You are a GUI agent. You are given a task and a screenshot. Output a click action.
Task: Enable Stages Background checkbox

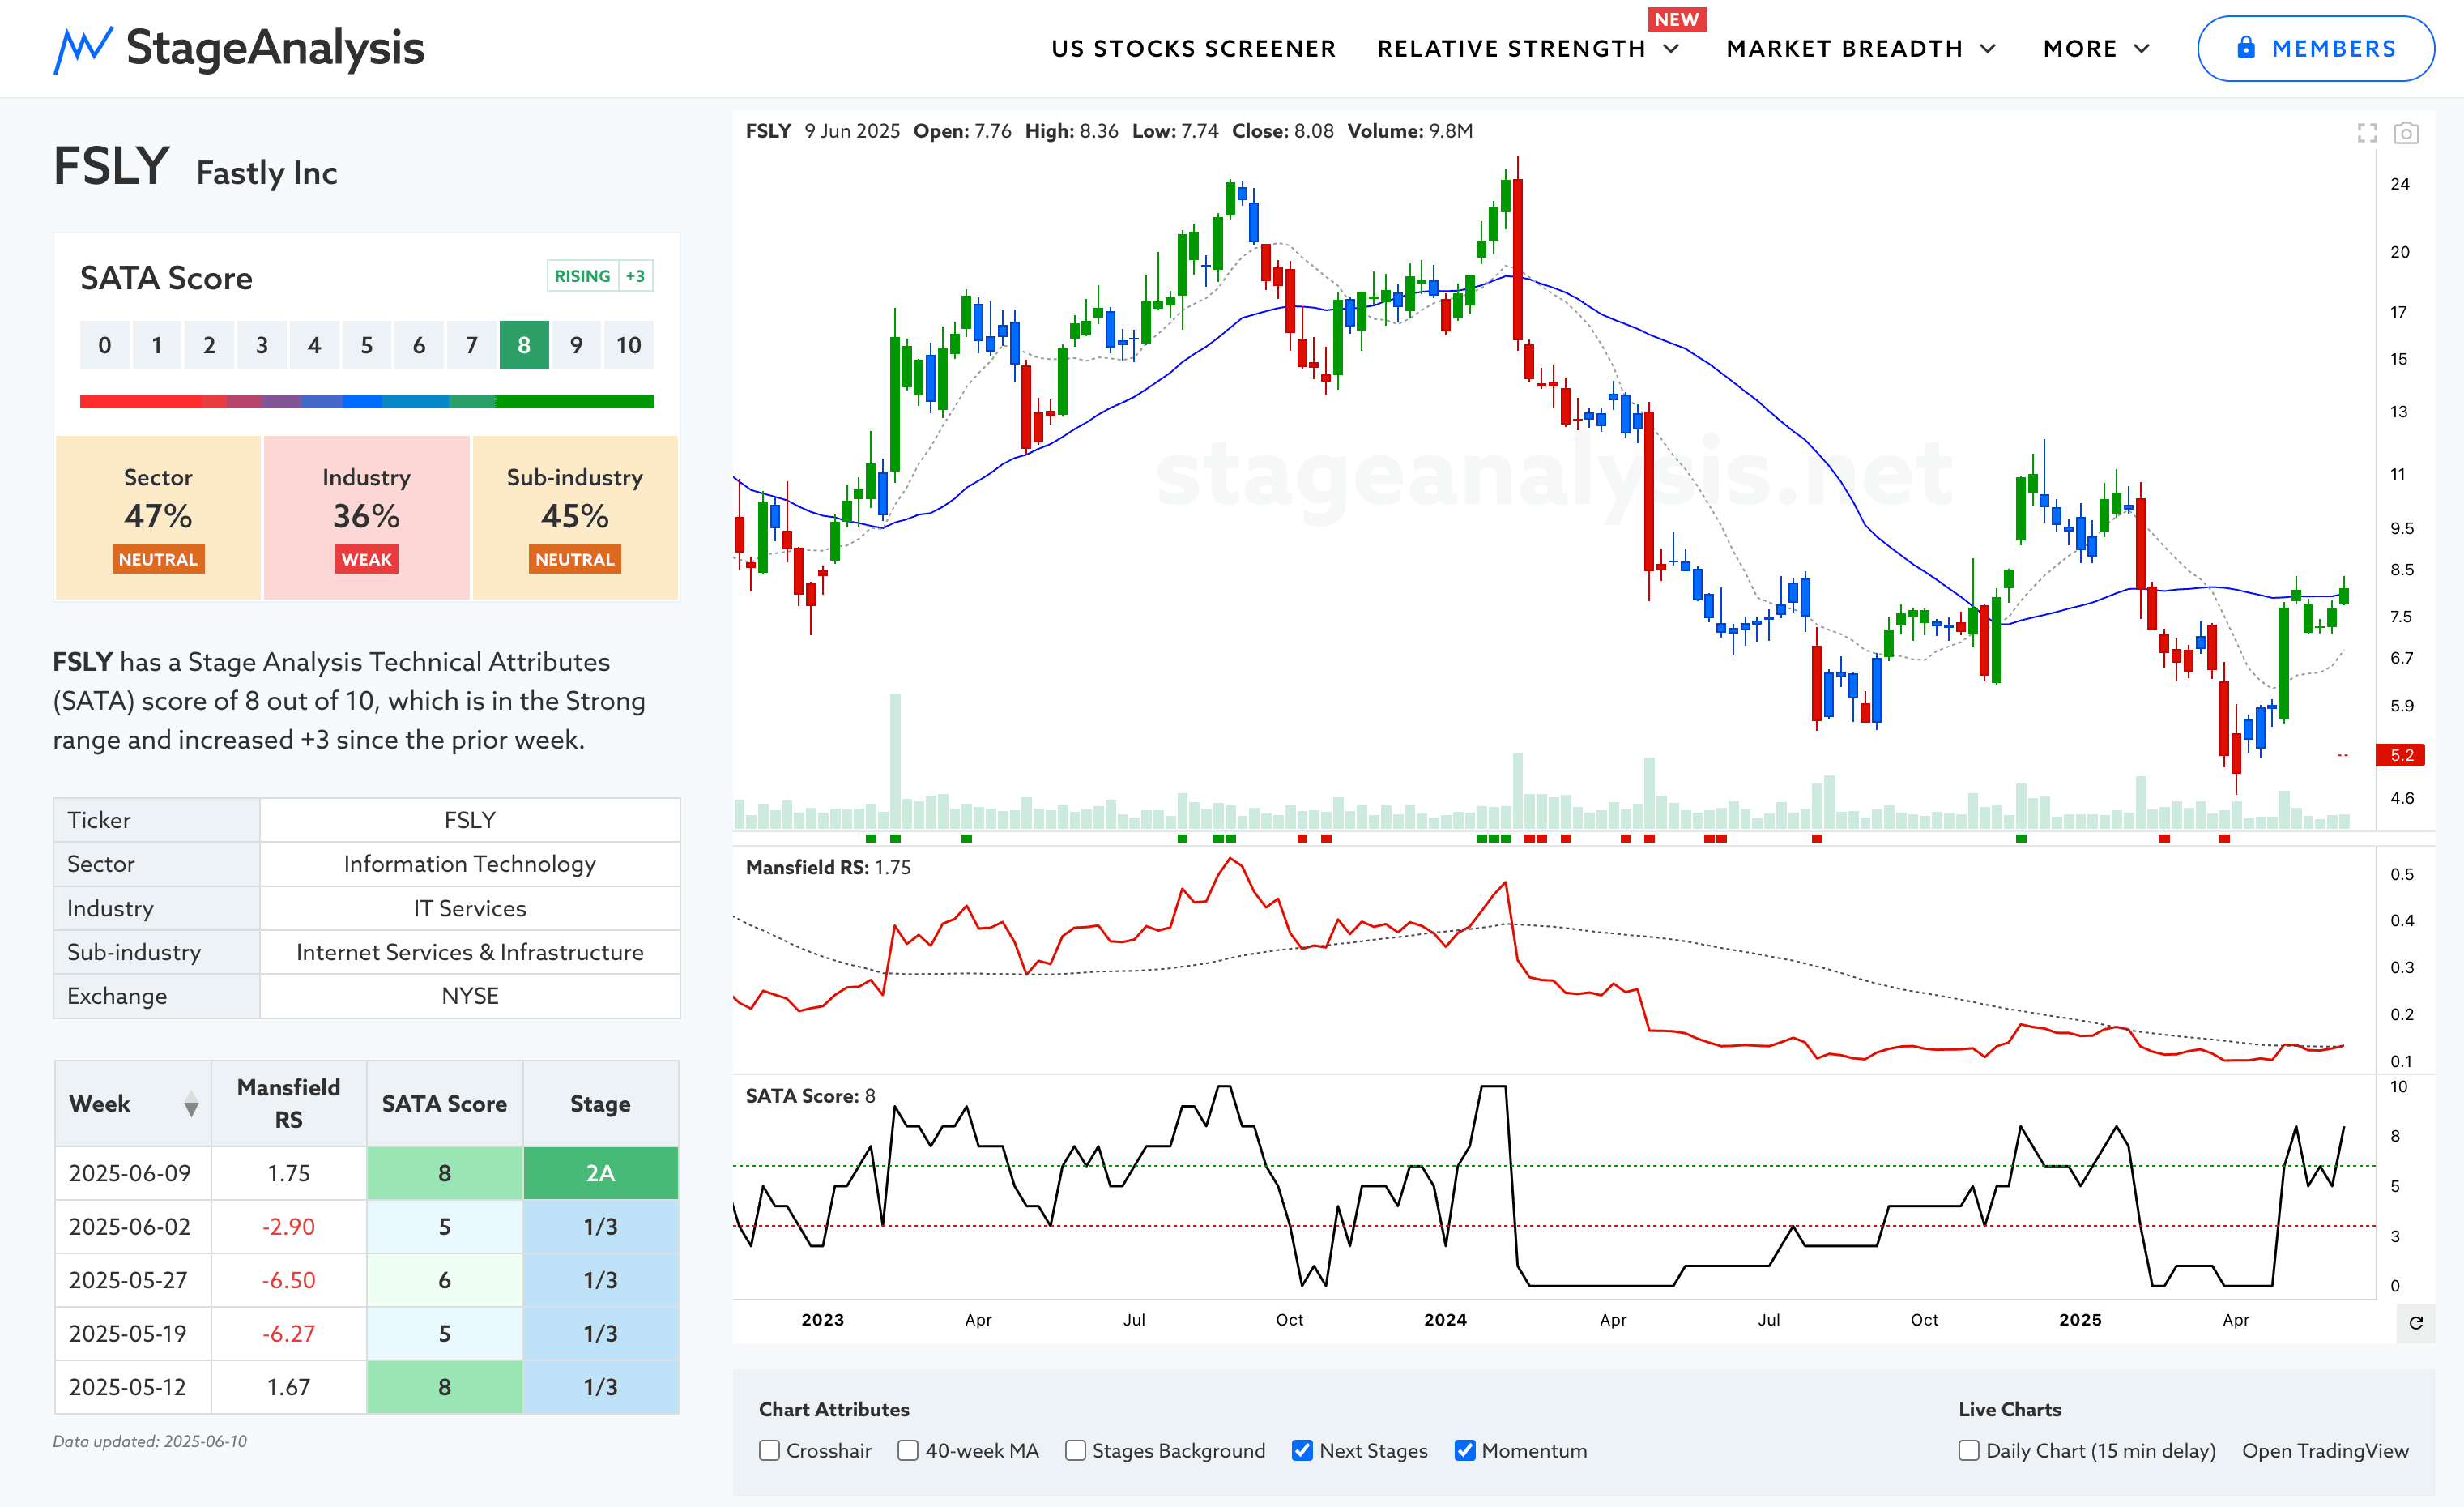pyautogui.click(x=1075, y=1450)
